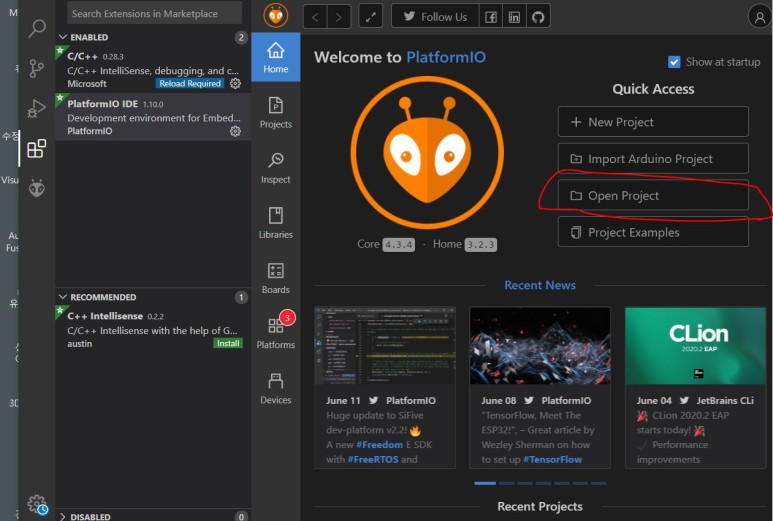Click the Open Project button
The image size is (773, 521).
[x=653, y=196]
